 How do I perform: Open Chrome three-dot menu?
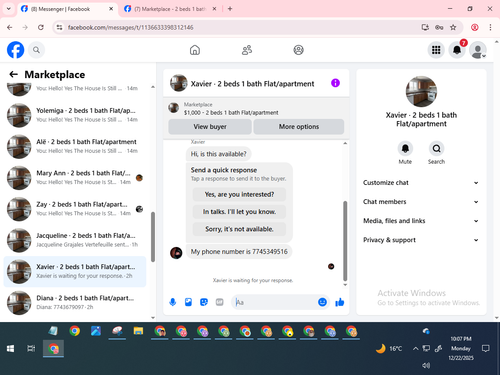point(490,27)
